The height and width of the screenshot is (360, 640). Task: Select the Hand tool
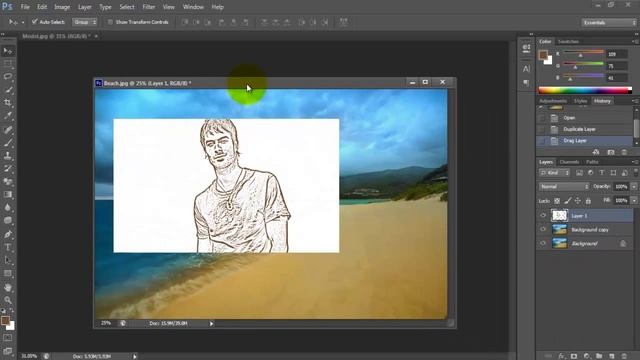[x=8, y=287]
